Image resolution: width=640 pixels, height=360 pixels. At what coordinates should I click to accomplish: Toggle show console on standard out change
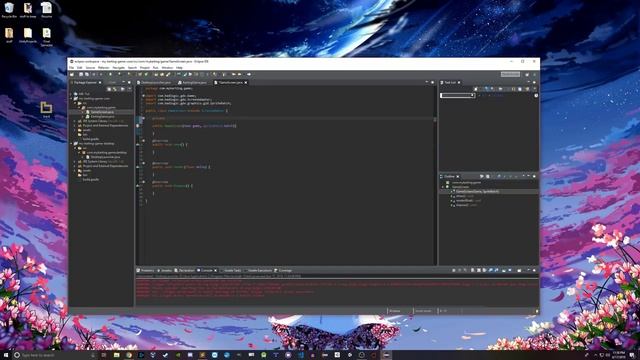tap(490, 270)
